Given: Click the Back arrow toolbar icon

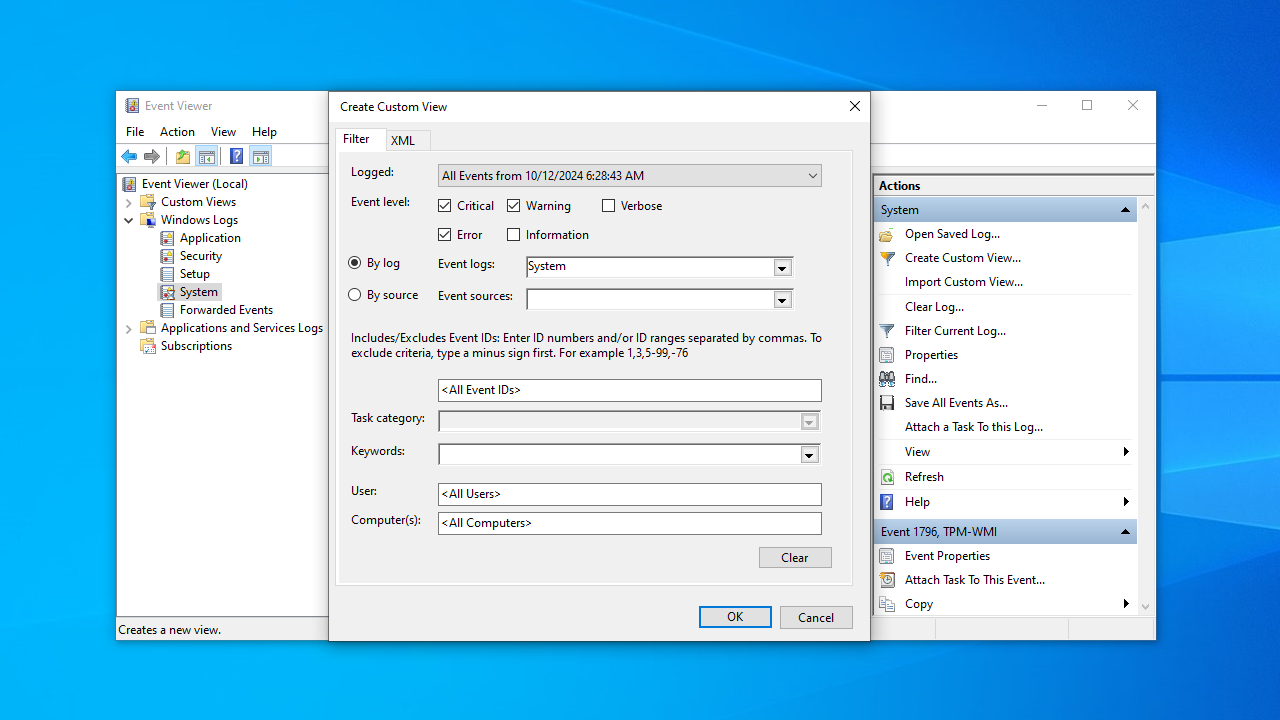Looking at the screenshot, I should pos(129,157).
